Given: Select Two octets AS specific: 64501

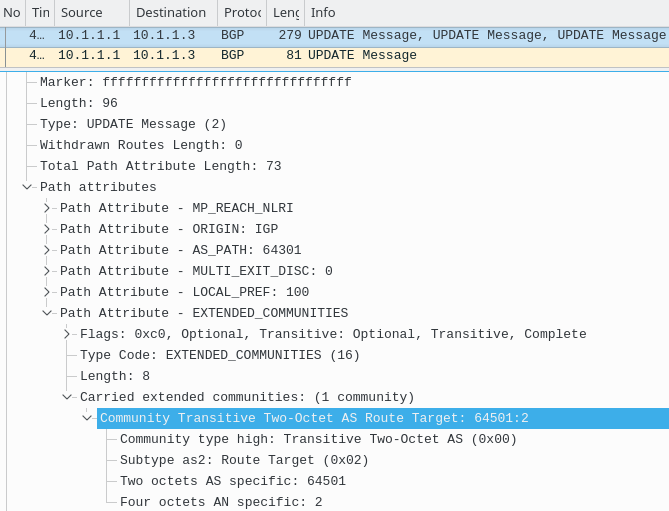Looking at the screenshot, I should [x=233, y=481].
